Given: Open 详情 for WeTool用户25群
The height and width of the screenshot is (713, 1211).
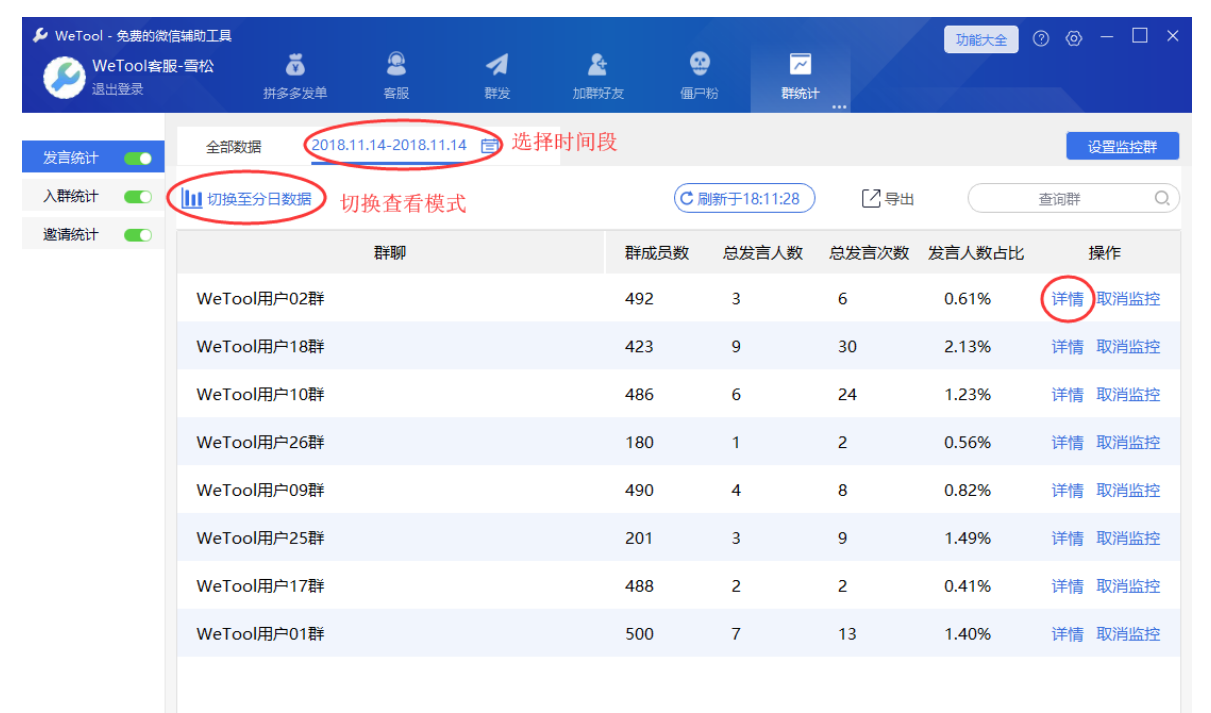Looking at the screenshot, I should [x=1068, y=538].
